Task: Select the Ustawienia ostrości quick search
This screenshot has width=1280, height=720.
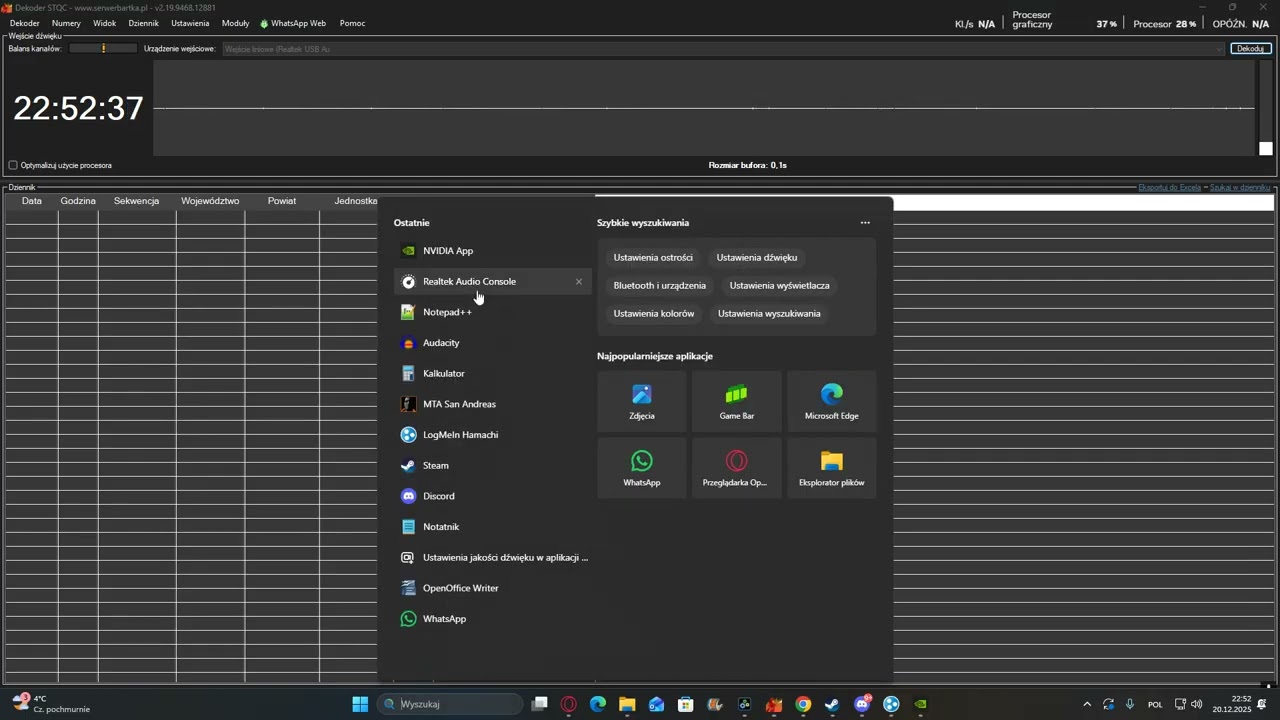Action: (653, 258)
